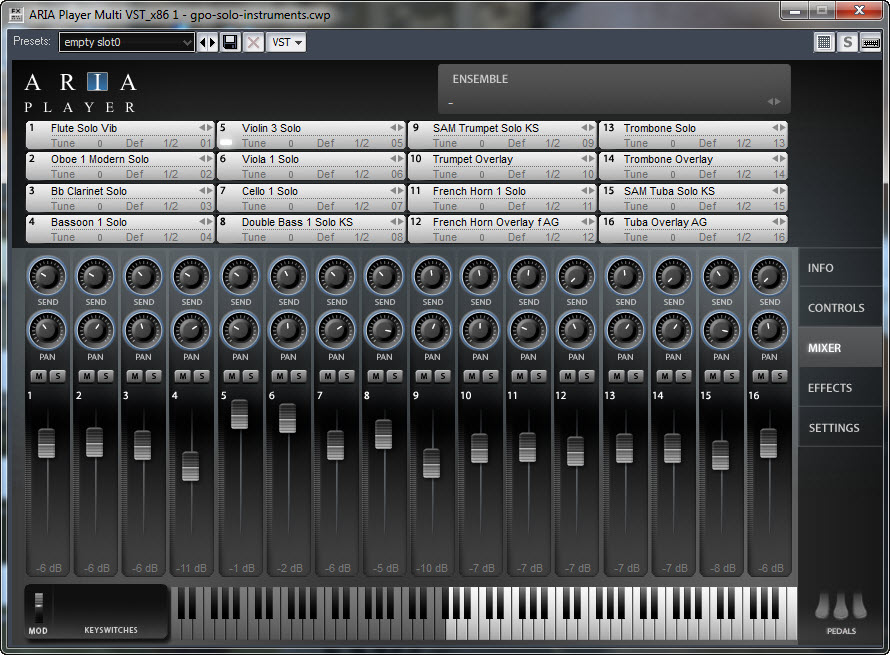Click channel 13 SEND knob
The width and height of the screenshot is (890, 655).
click(625, 276)
